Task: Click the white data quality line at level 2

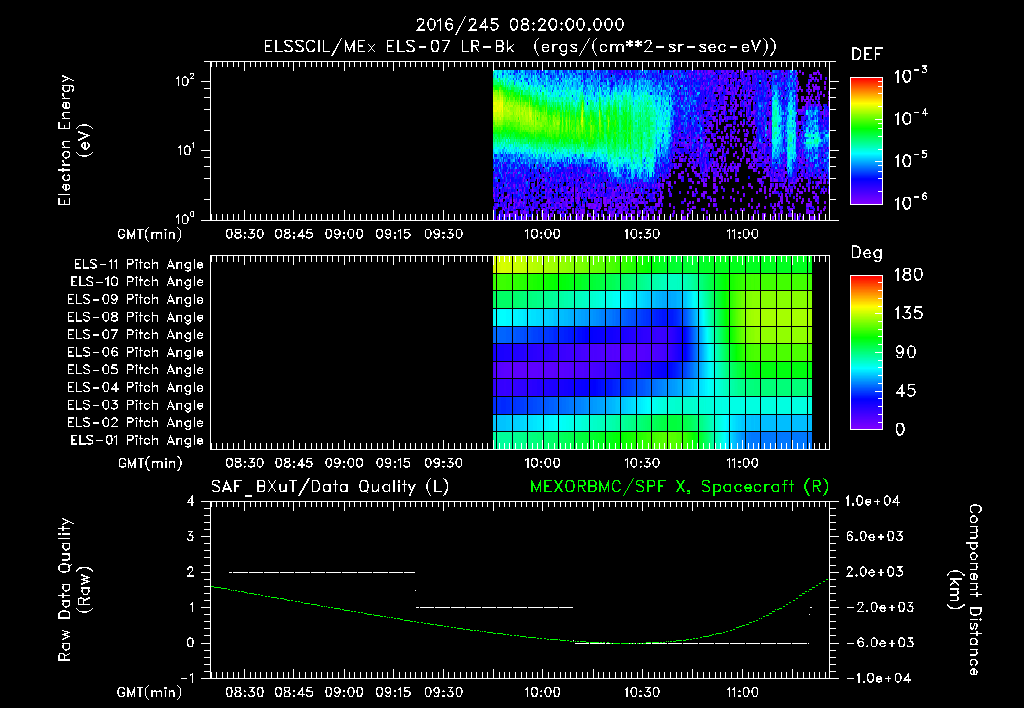Action: click(322, 572)
